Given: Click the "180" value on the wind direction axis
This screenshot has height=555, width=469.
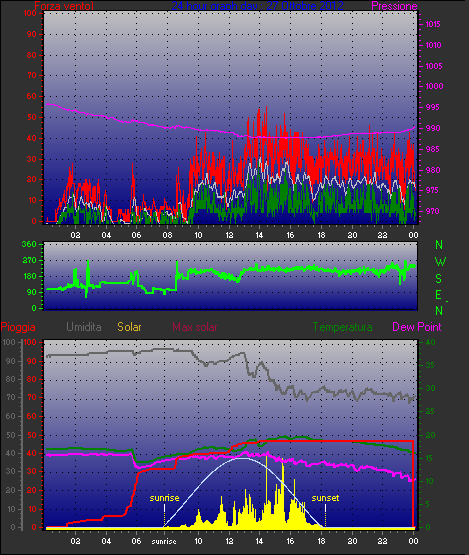Looking at the screenshot, I should point(29,276).
